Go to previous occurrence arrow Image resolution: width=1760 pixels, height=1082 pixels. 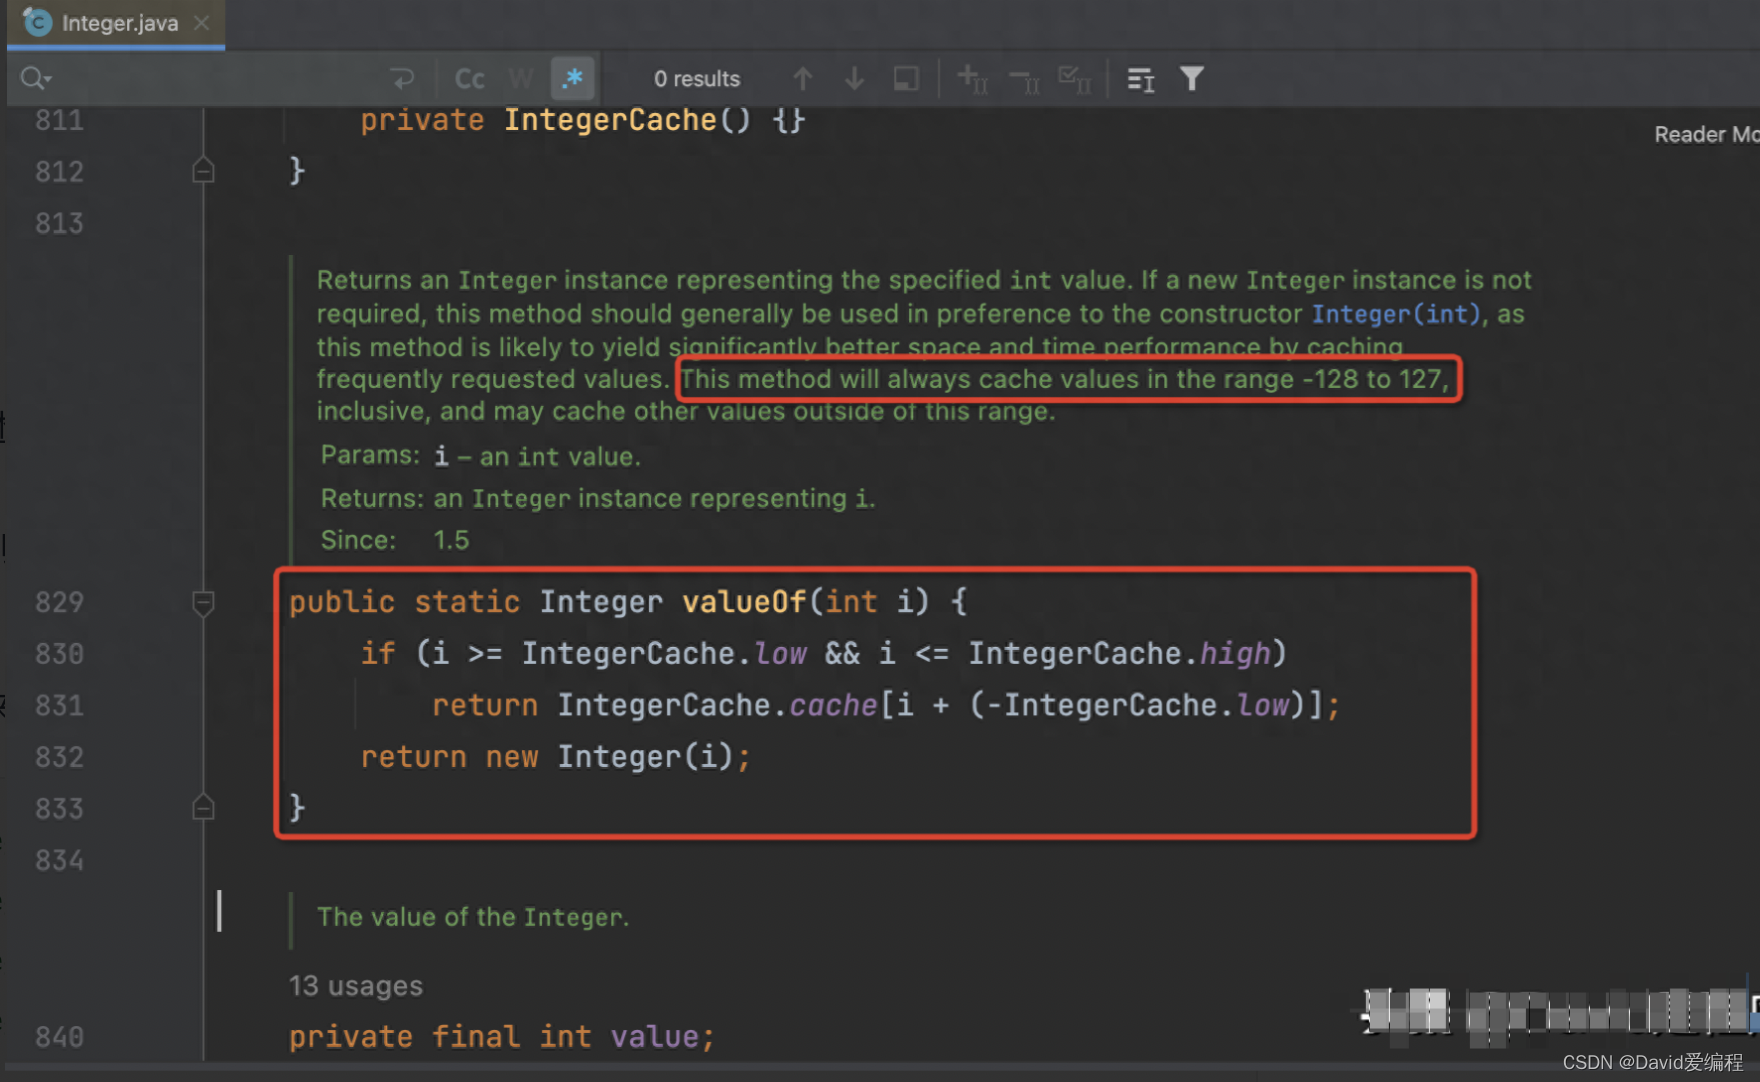pos(802,78)
